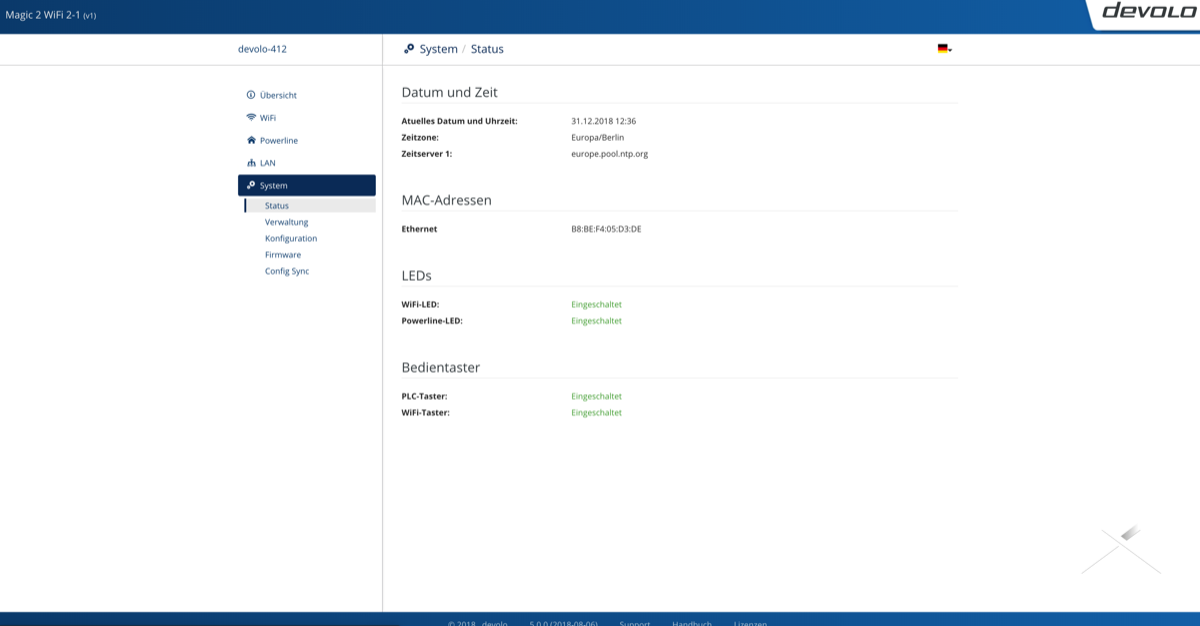Click the LAN network icon

coord(251,163)
